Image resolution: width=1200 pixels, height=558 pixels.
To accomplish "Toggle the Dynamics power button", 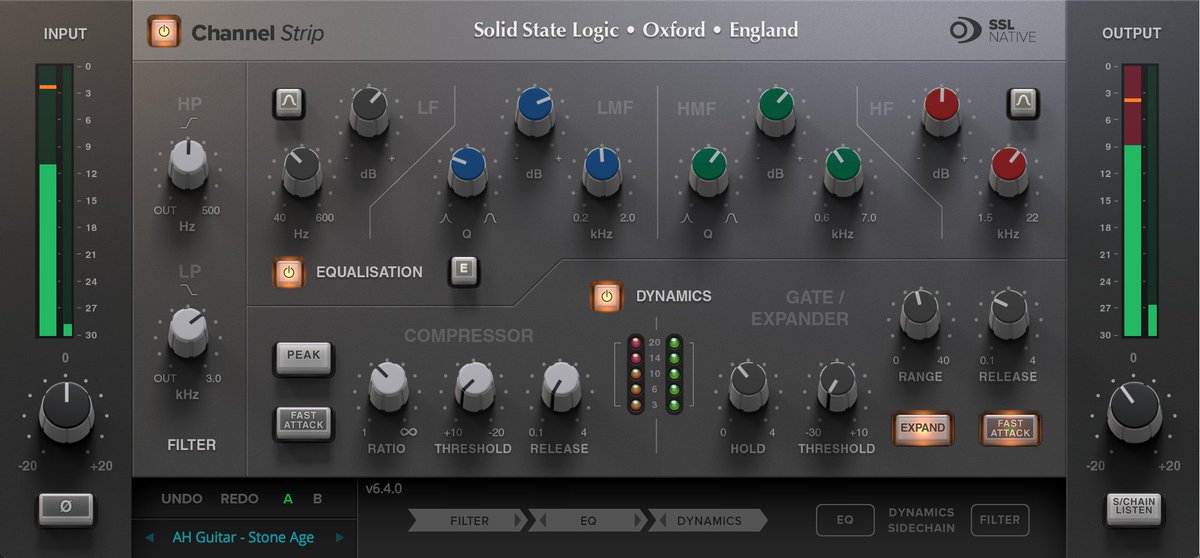I will click(607, 296).
